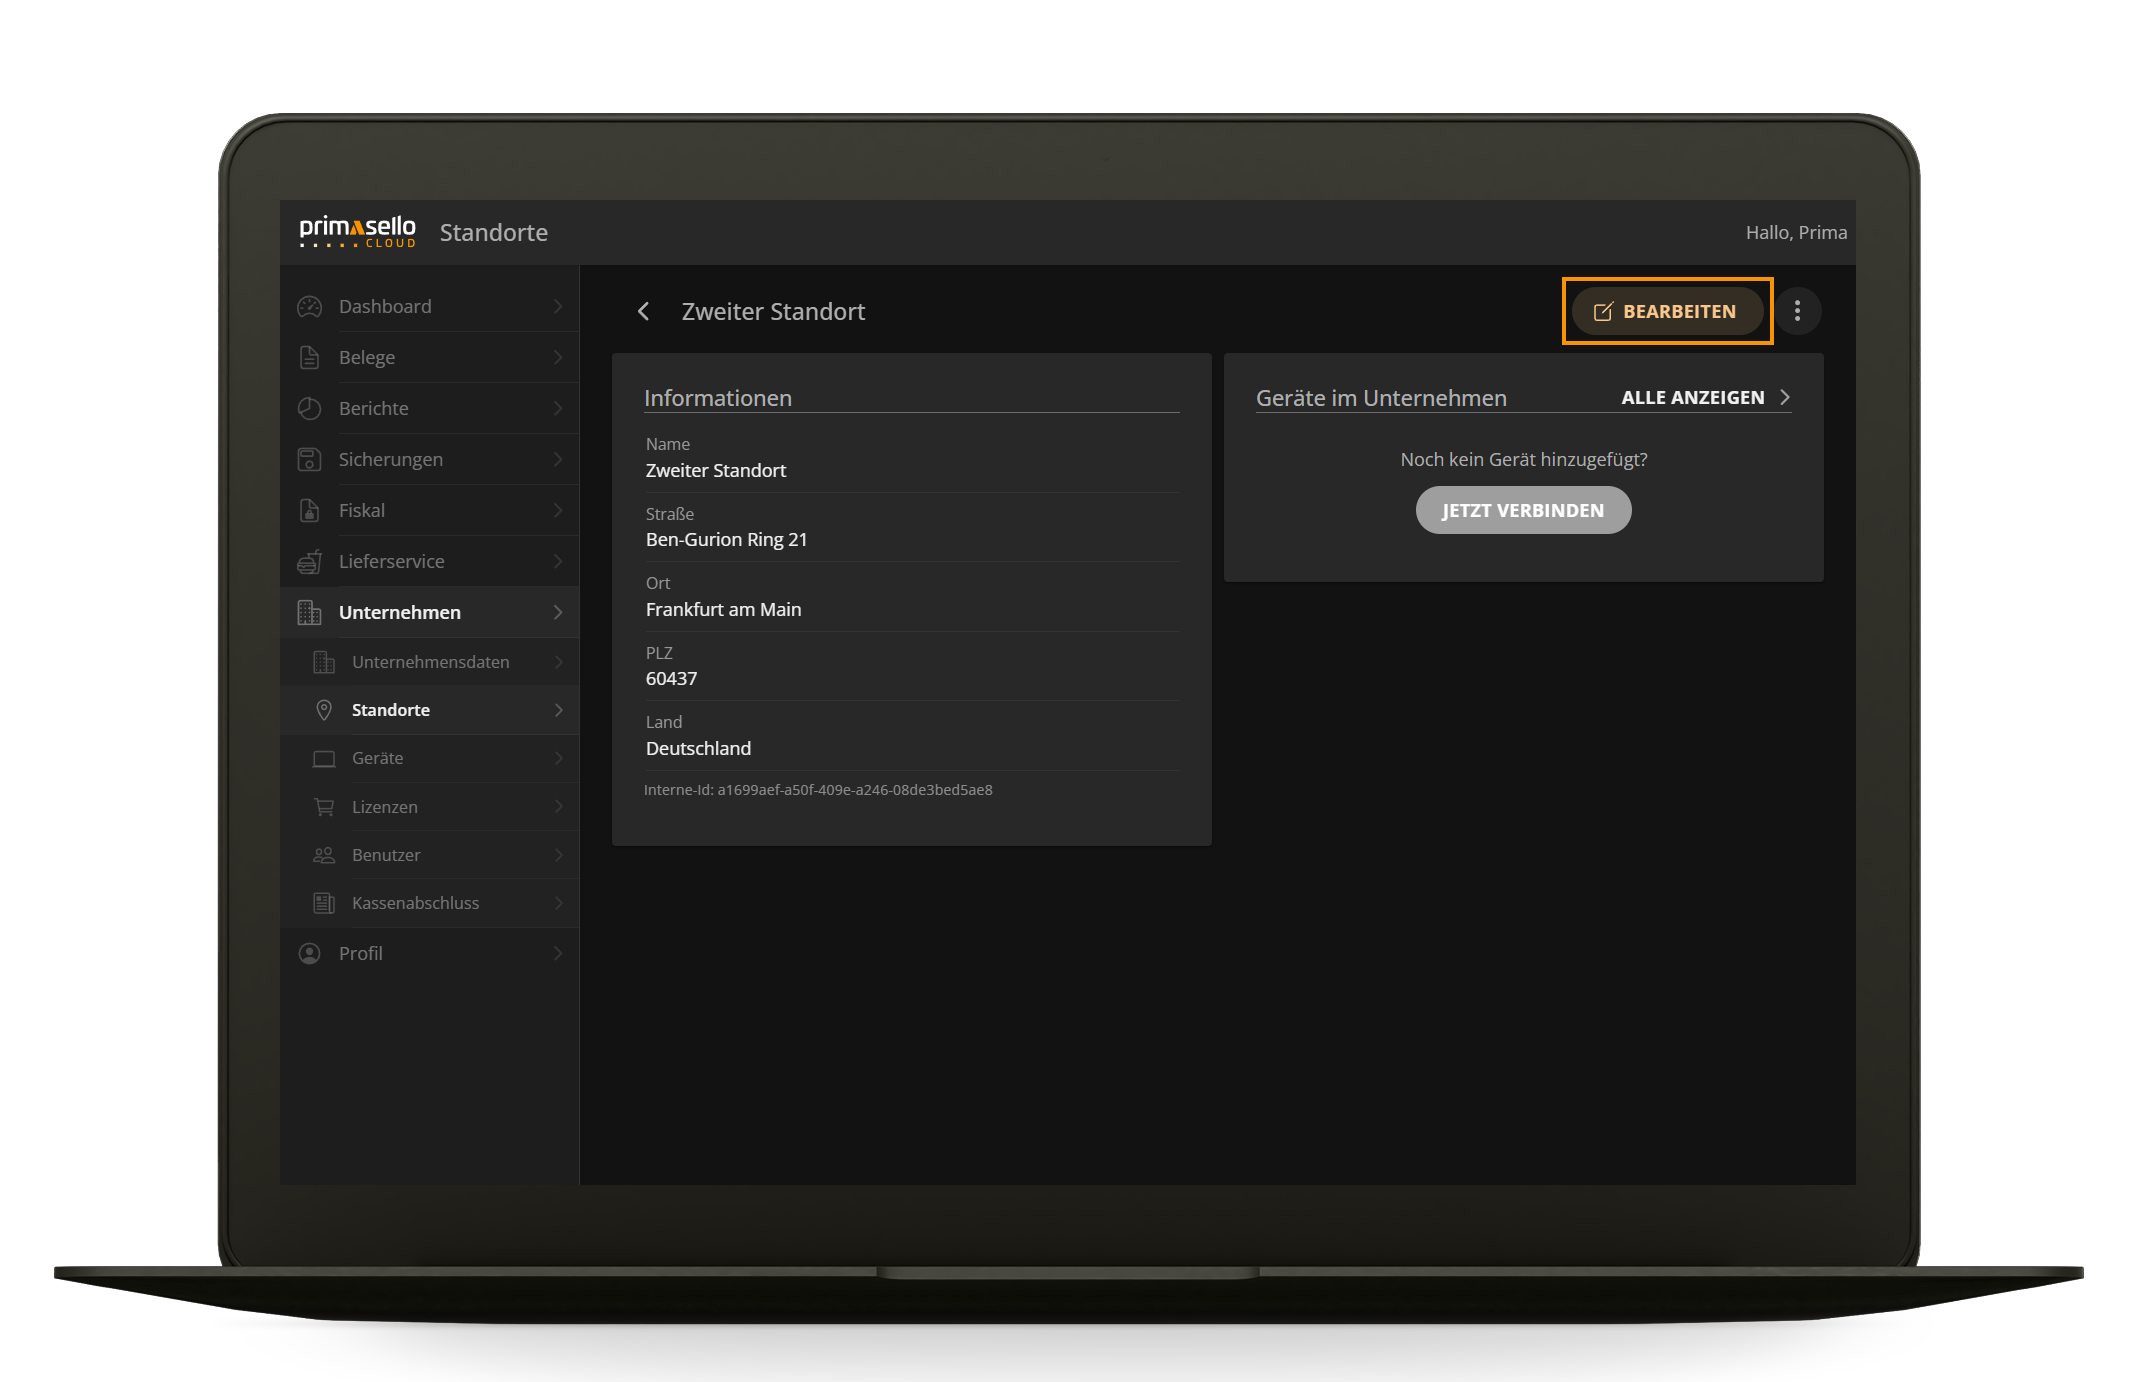Expand the Dashboard chevron arrow

coord(558,307)
